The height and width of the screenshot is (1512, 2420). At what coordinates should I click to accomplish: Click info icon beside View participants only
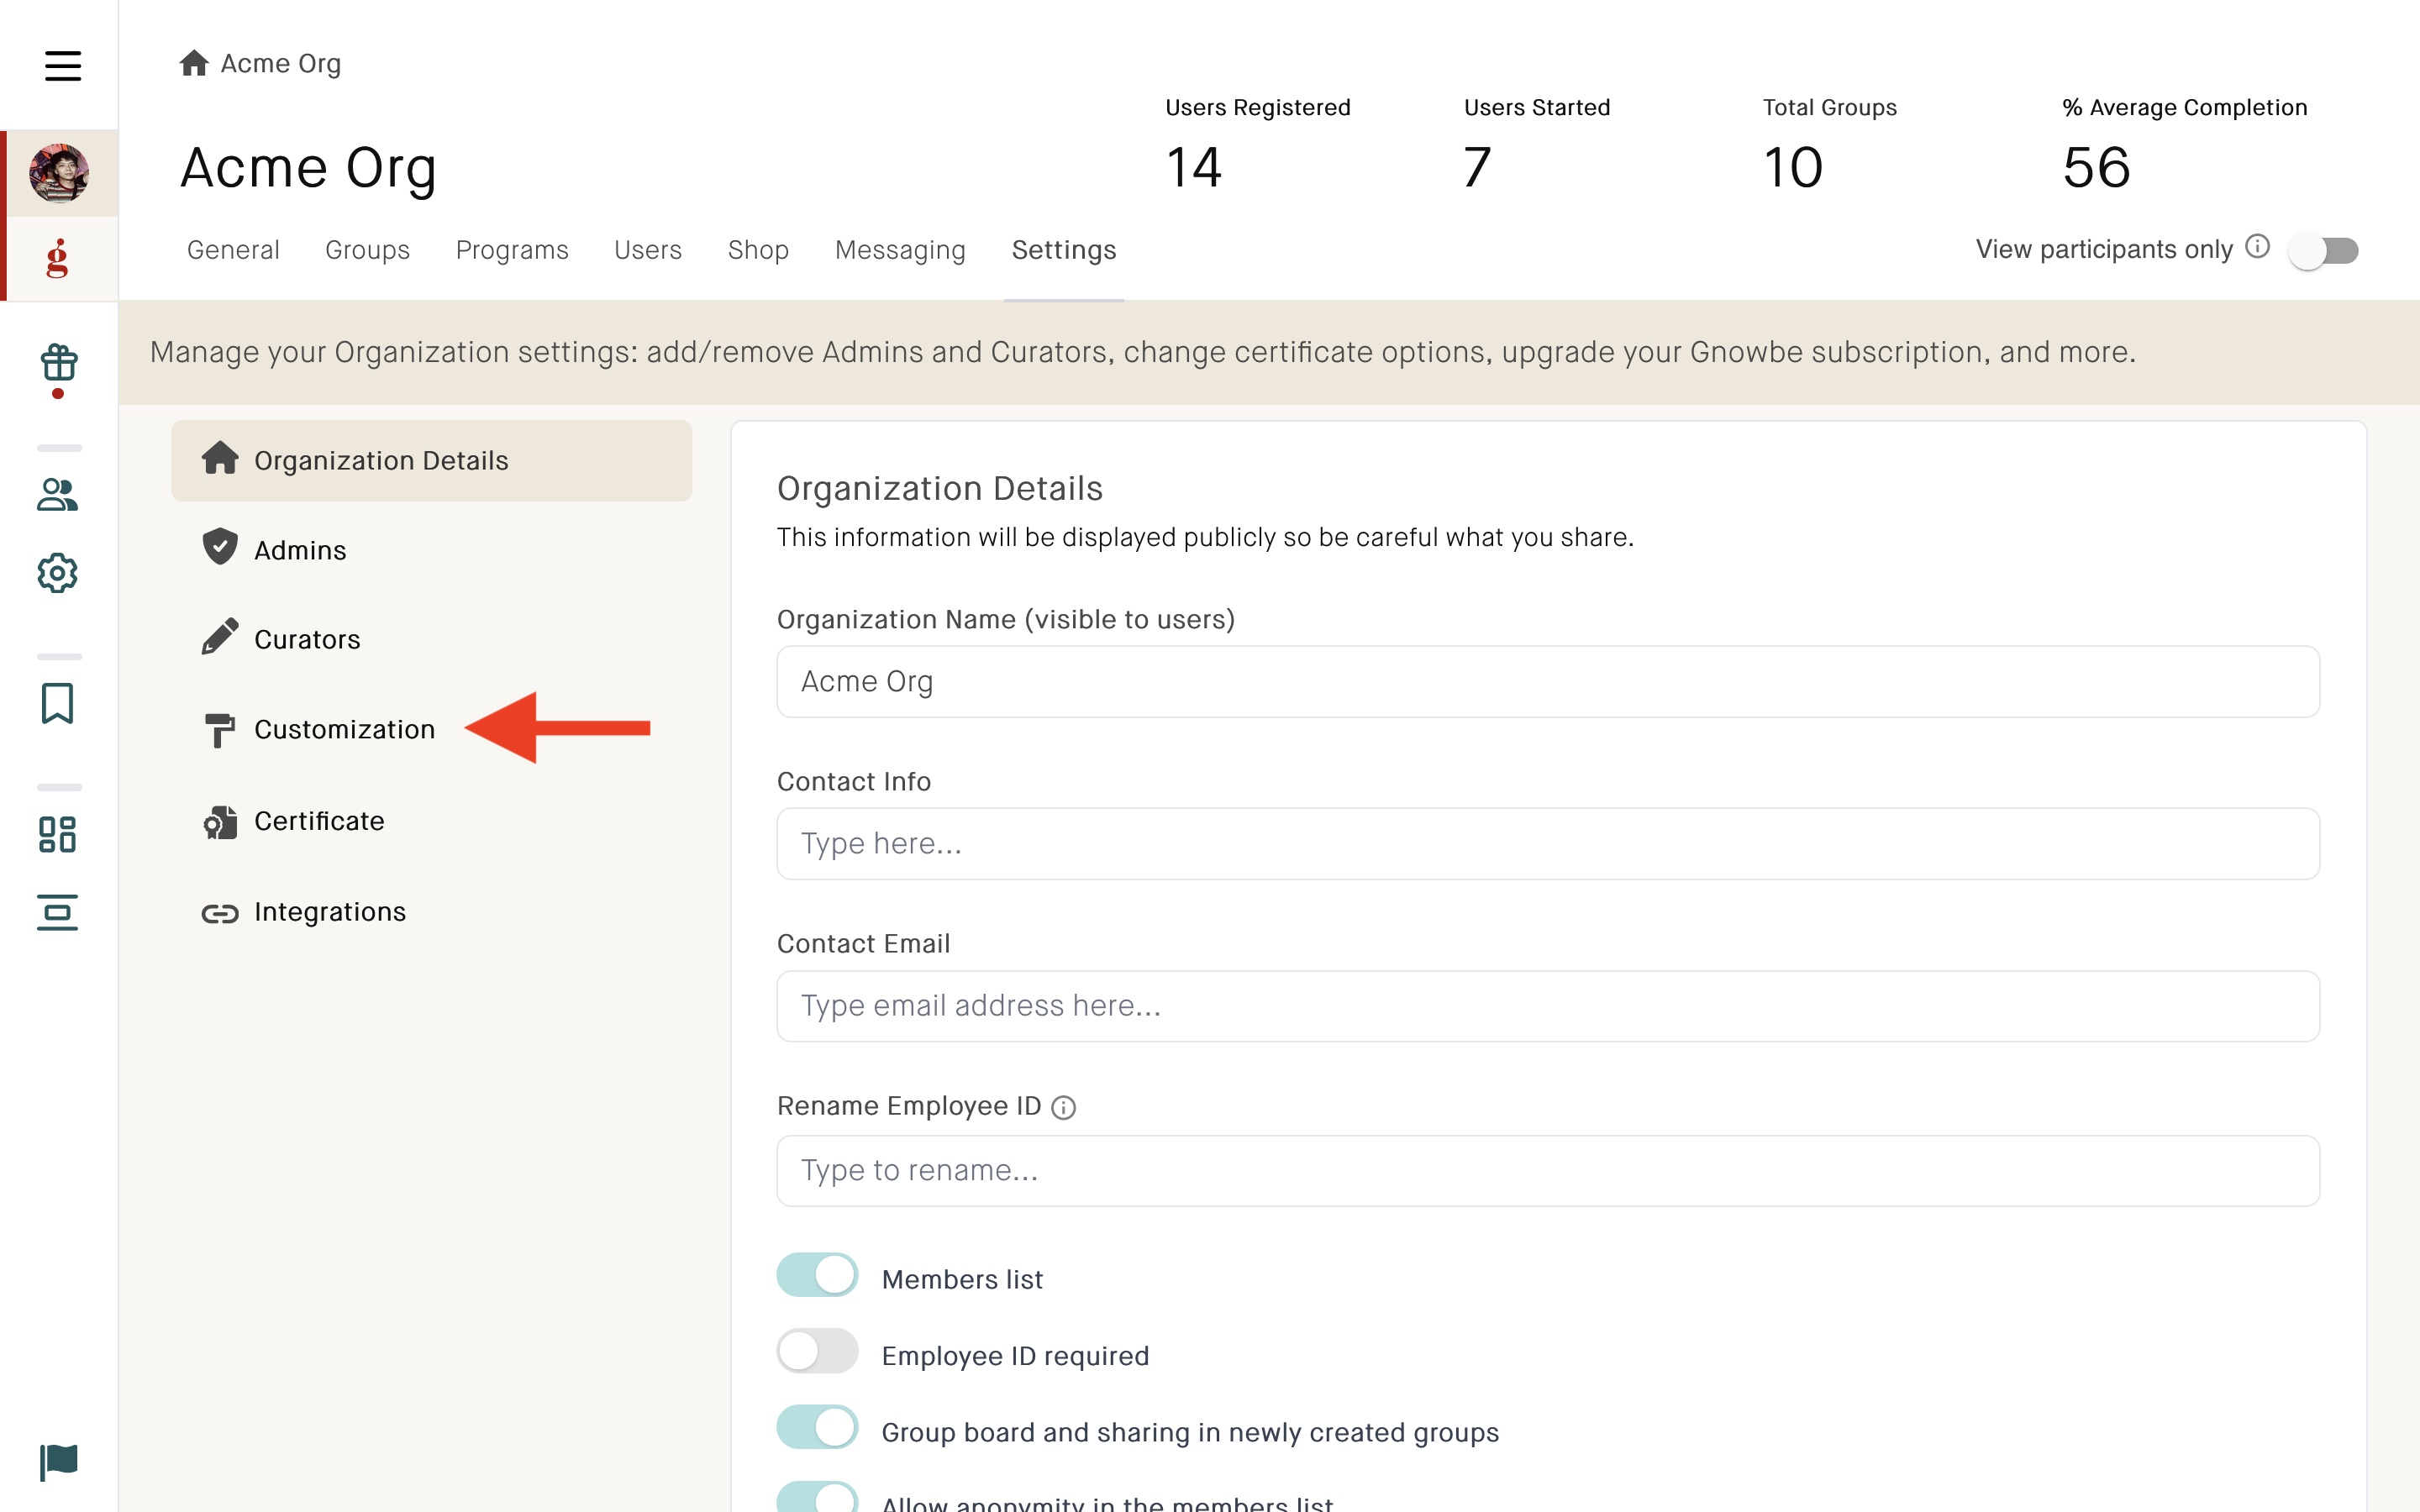click(x=2258, y=246)
